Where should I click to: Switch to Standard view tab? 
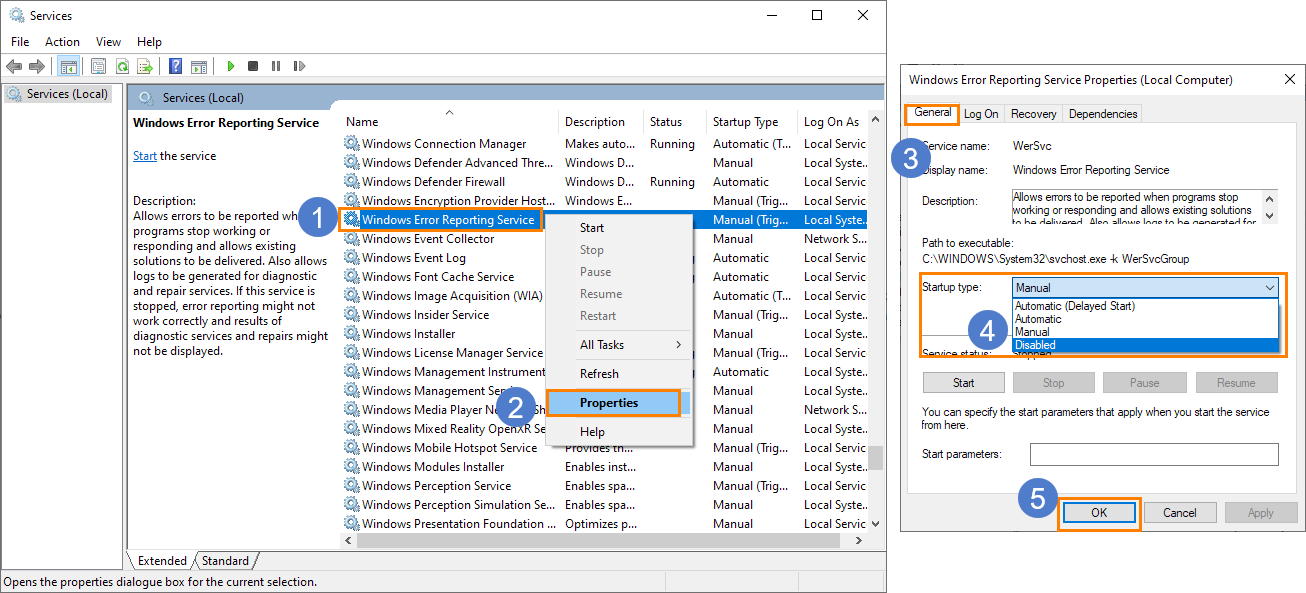225,561
